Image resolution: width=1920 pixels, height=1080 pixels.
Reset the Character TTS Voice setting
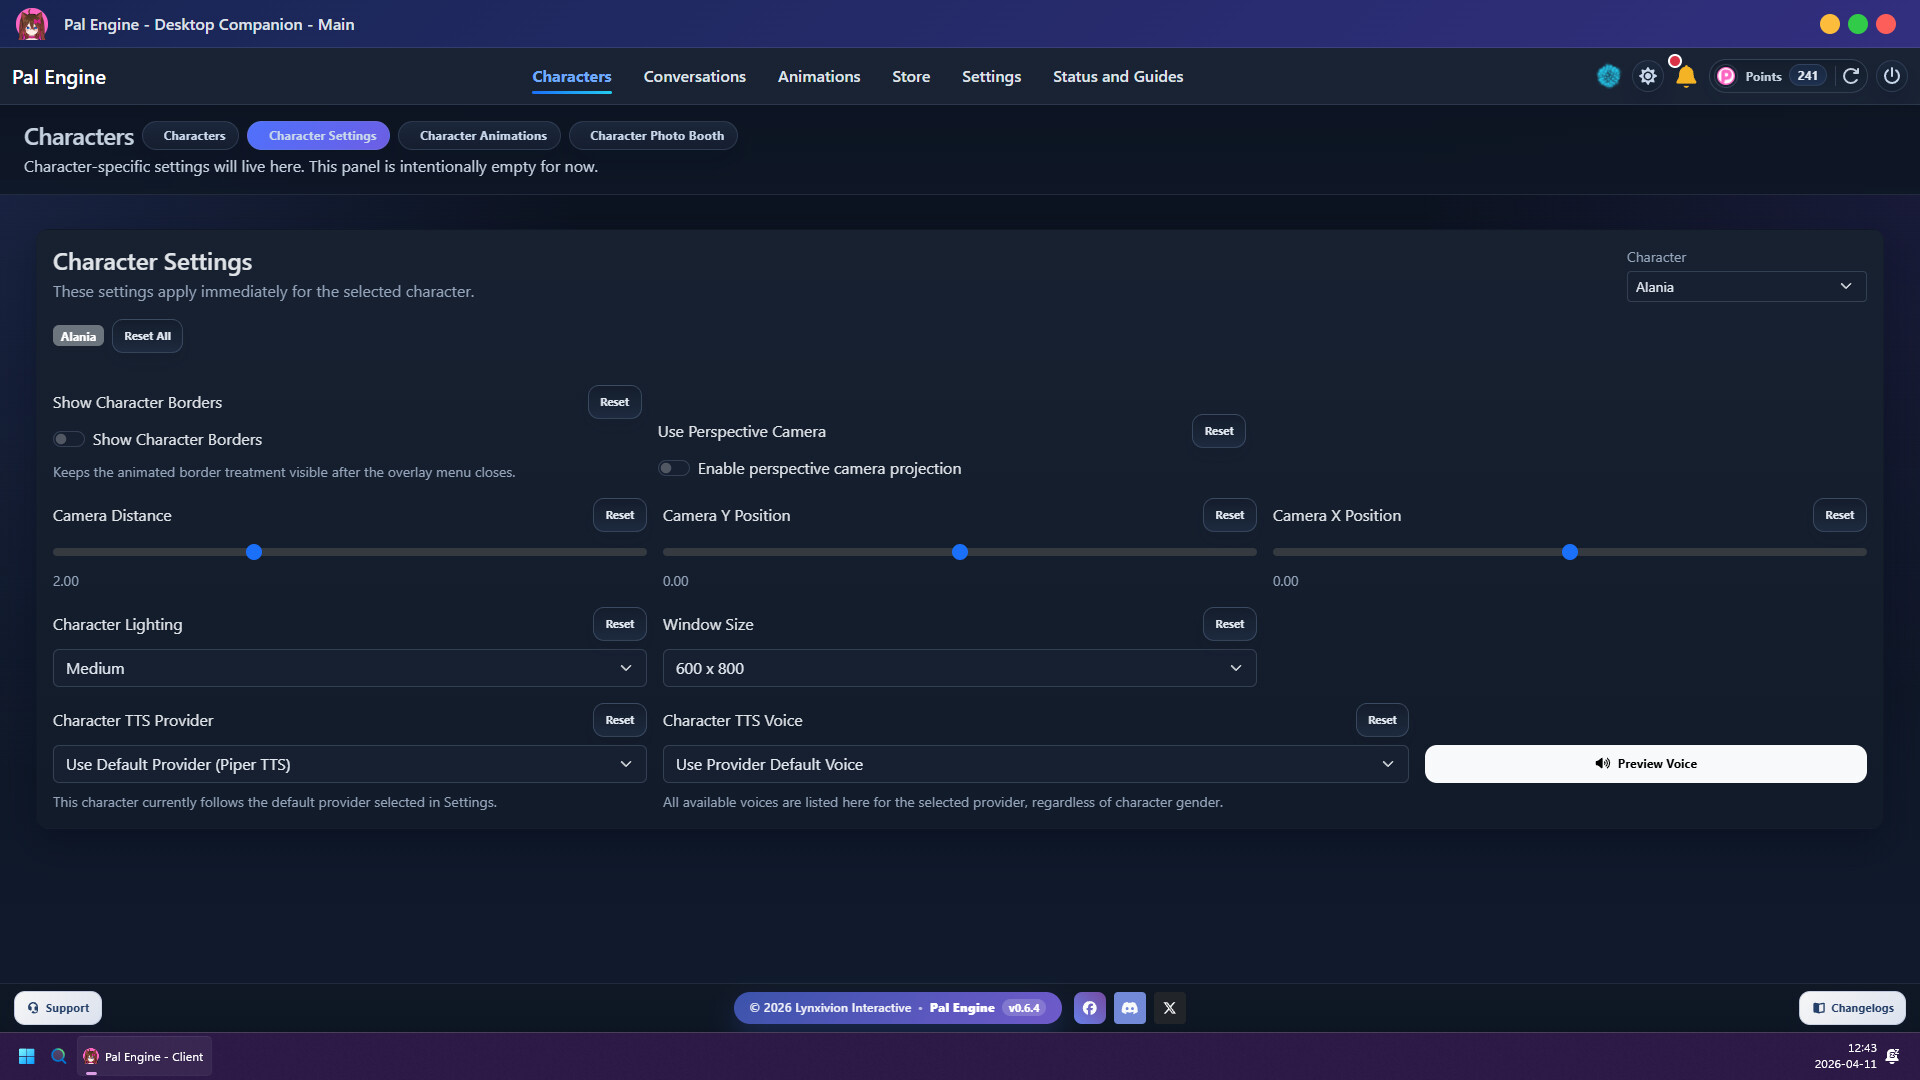click(x=1382, y=720)
